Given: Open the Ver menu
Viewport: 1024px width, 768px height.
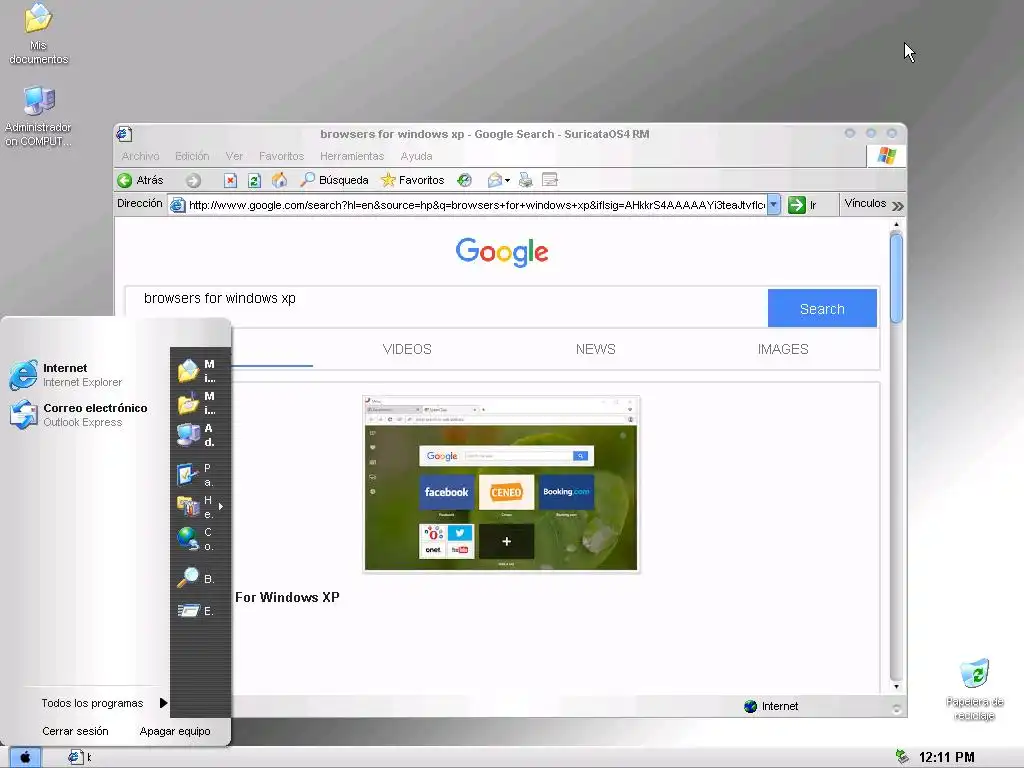Looking at the screenshot, I should point(234,156).
